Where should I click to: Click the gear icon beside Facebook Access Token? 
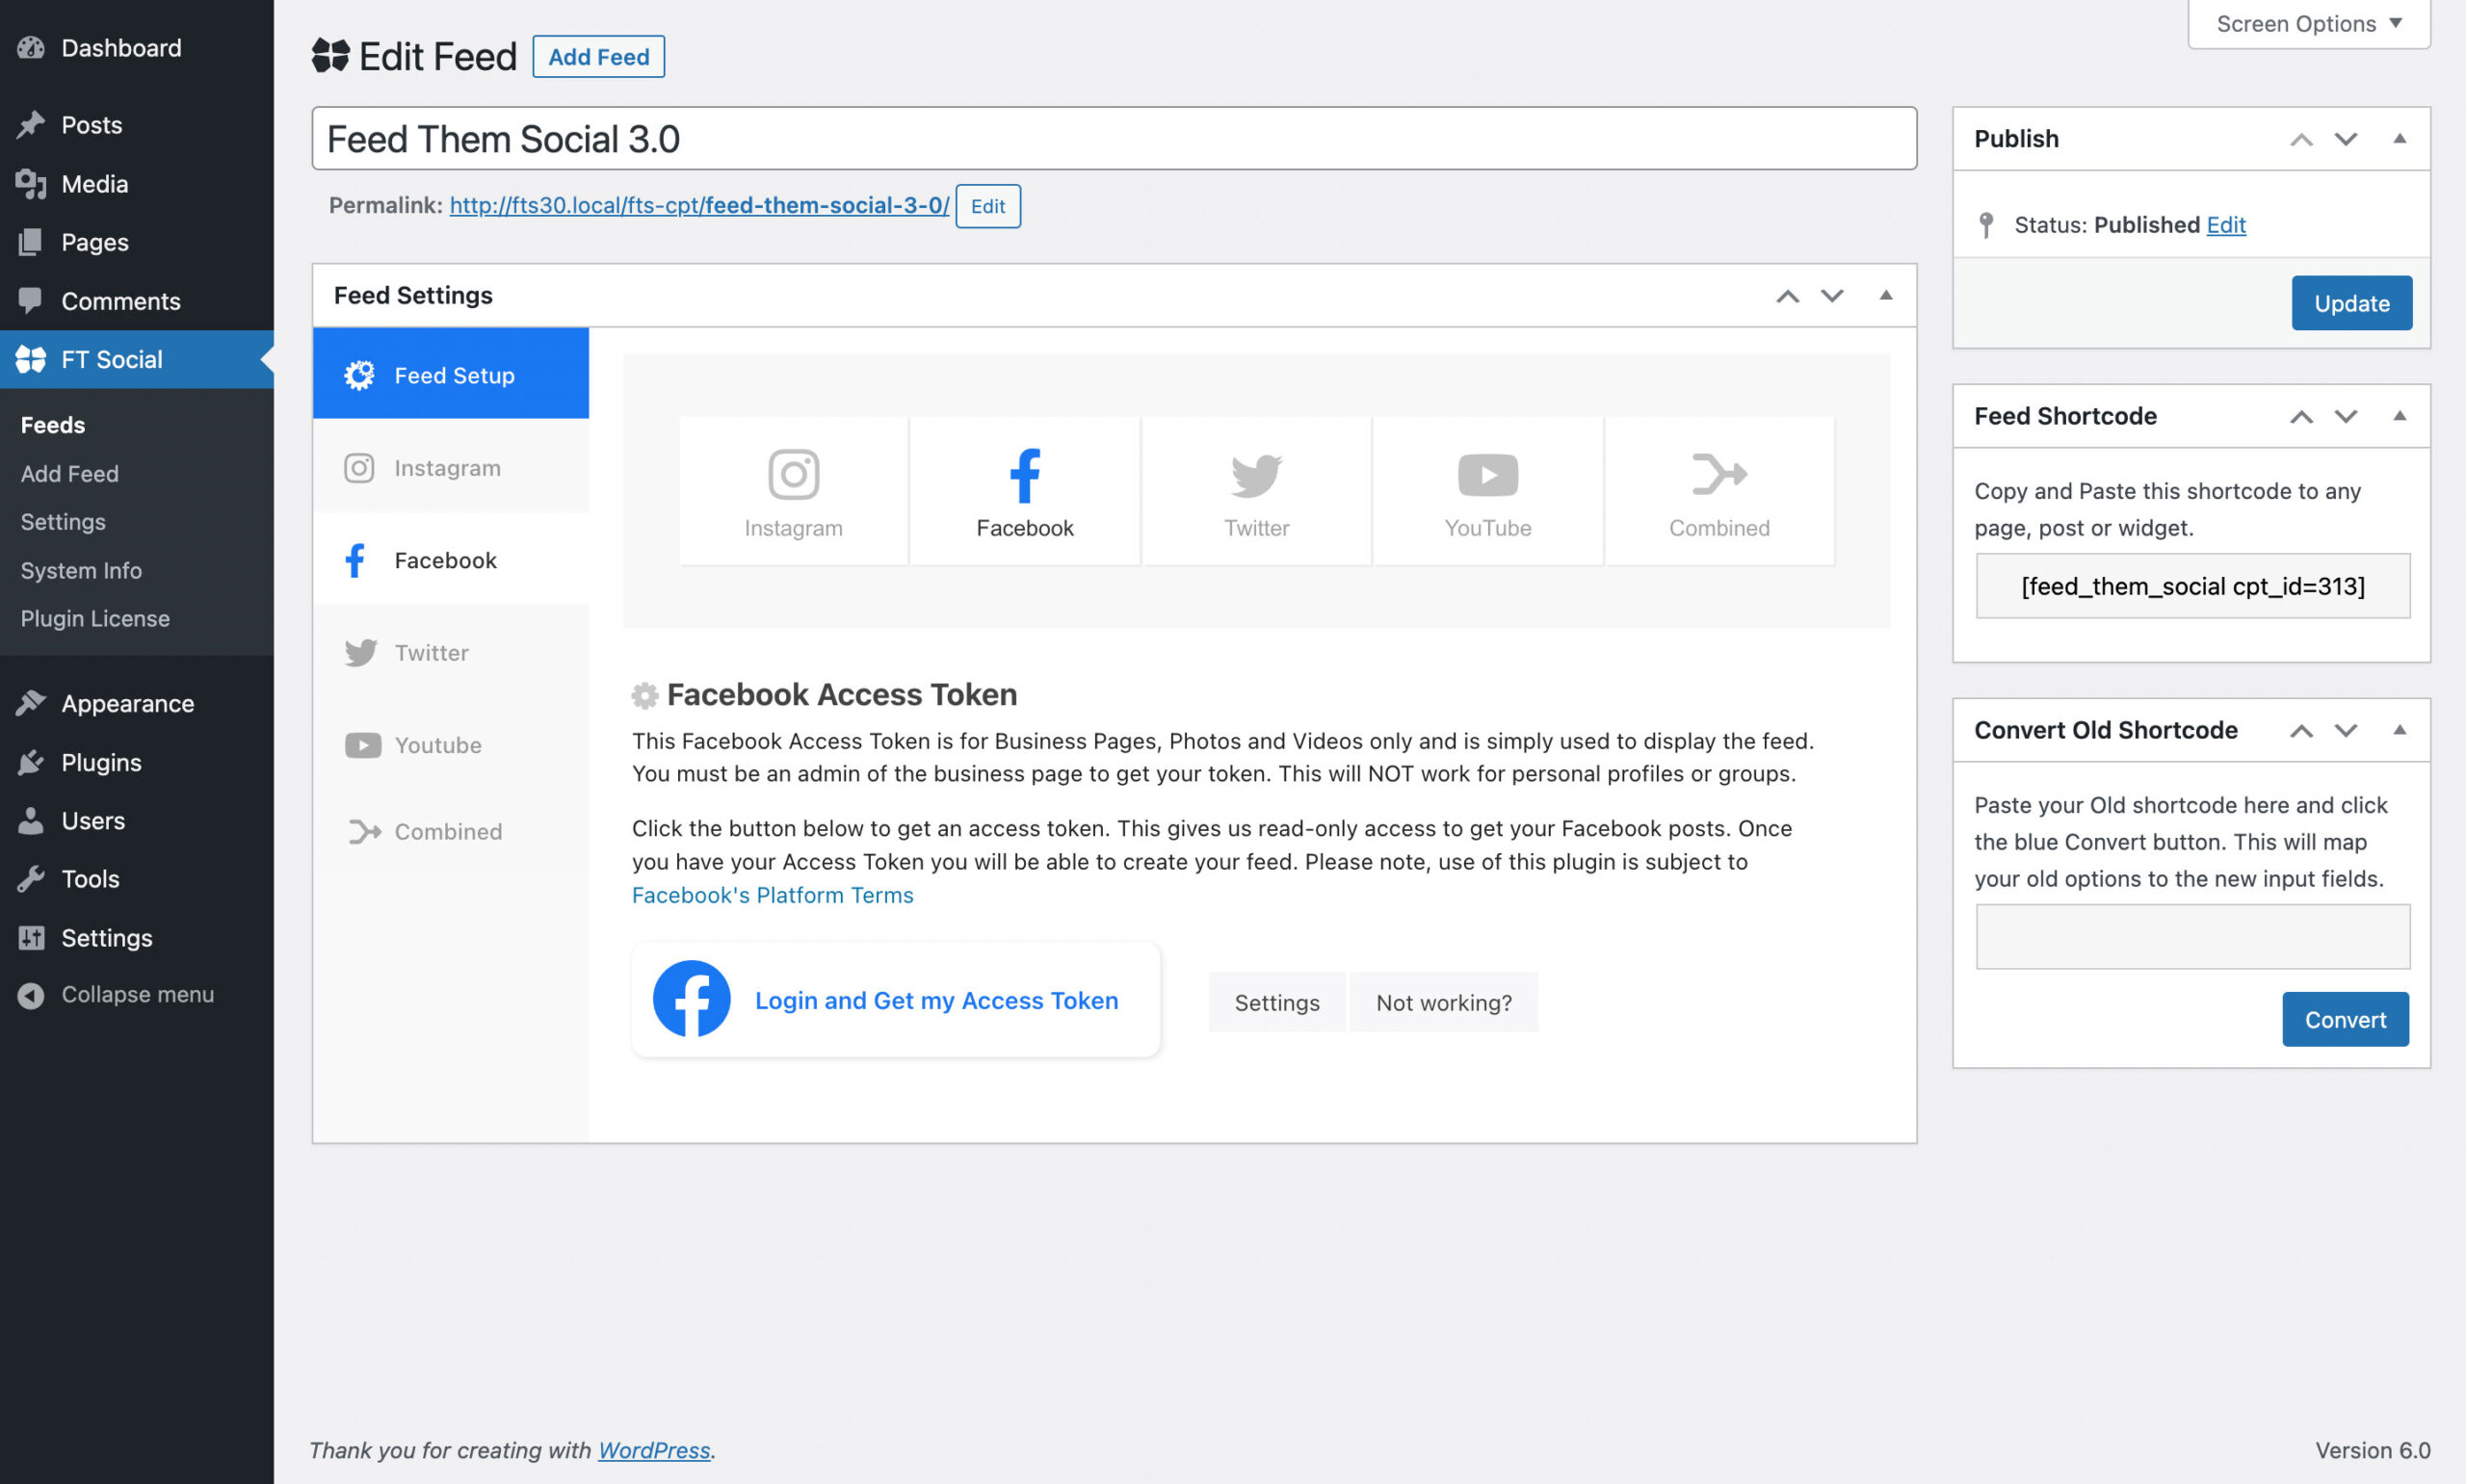coord(645,695)
